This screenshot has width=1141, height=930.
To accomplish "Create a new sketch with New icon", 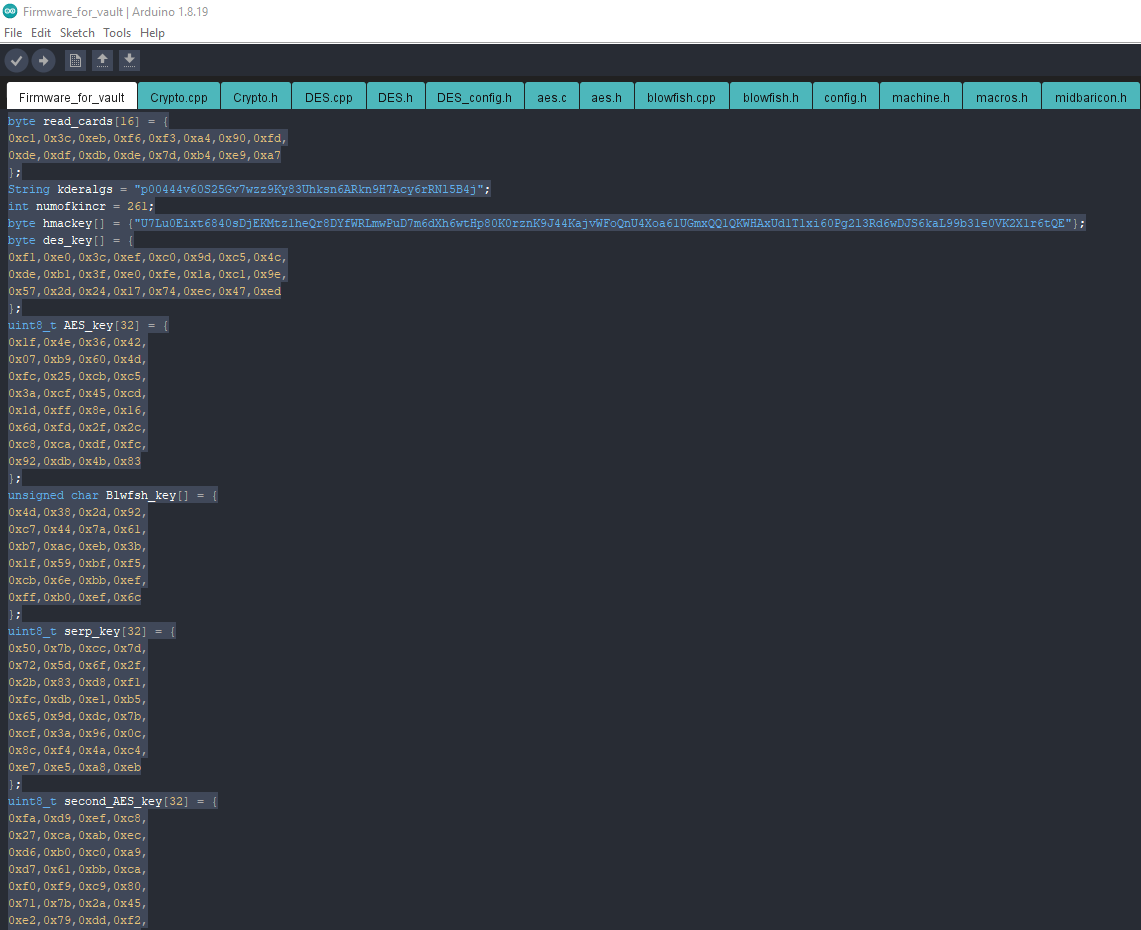I will click(x=75, y=60).
